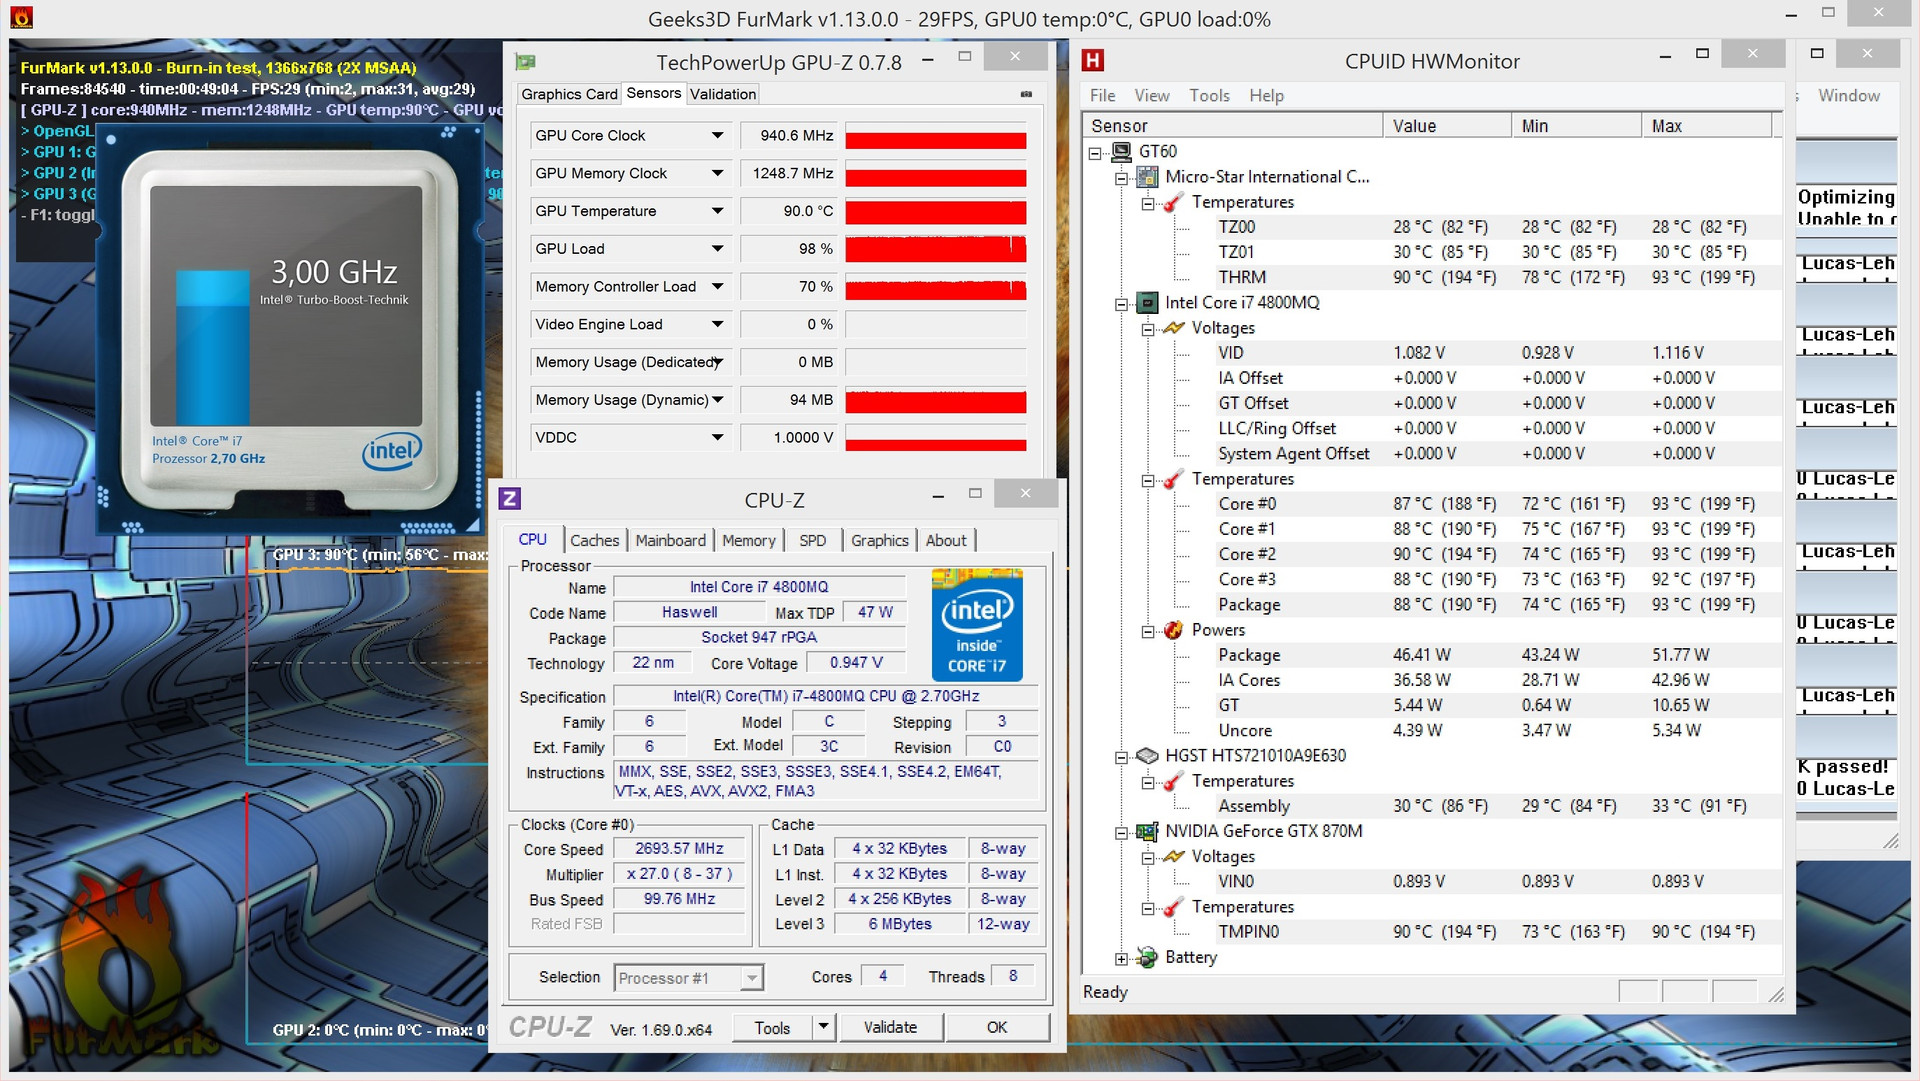Screen dimensions: 1920x1081
Task: Open the GPU Core Clock sensor dropdown
Action: (x=717, y=136)
